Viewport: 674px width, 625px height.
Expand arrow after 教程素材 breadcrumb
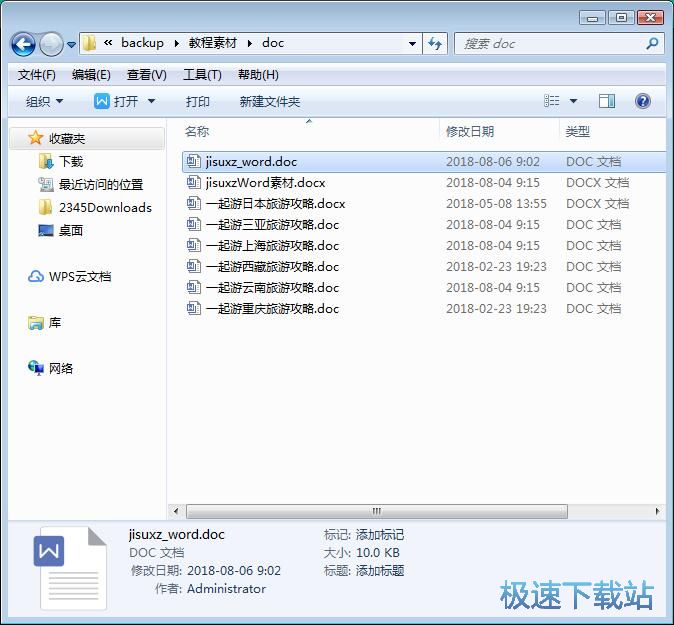[249, 43]
